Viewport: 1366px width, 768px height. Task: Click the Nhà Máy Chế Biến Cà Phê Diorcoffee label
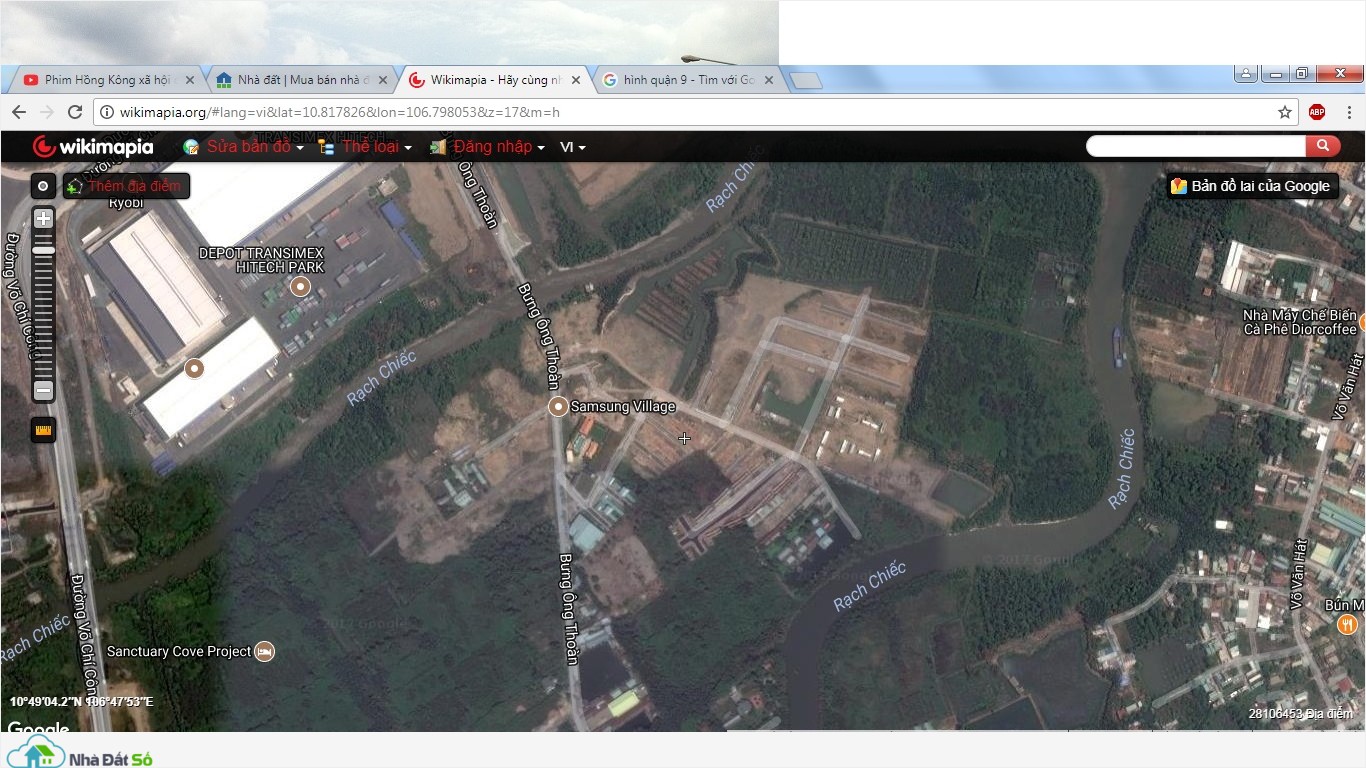coord(1300,322)
